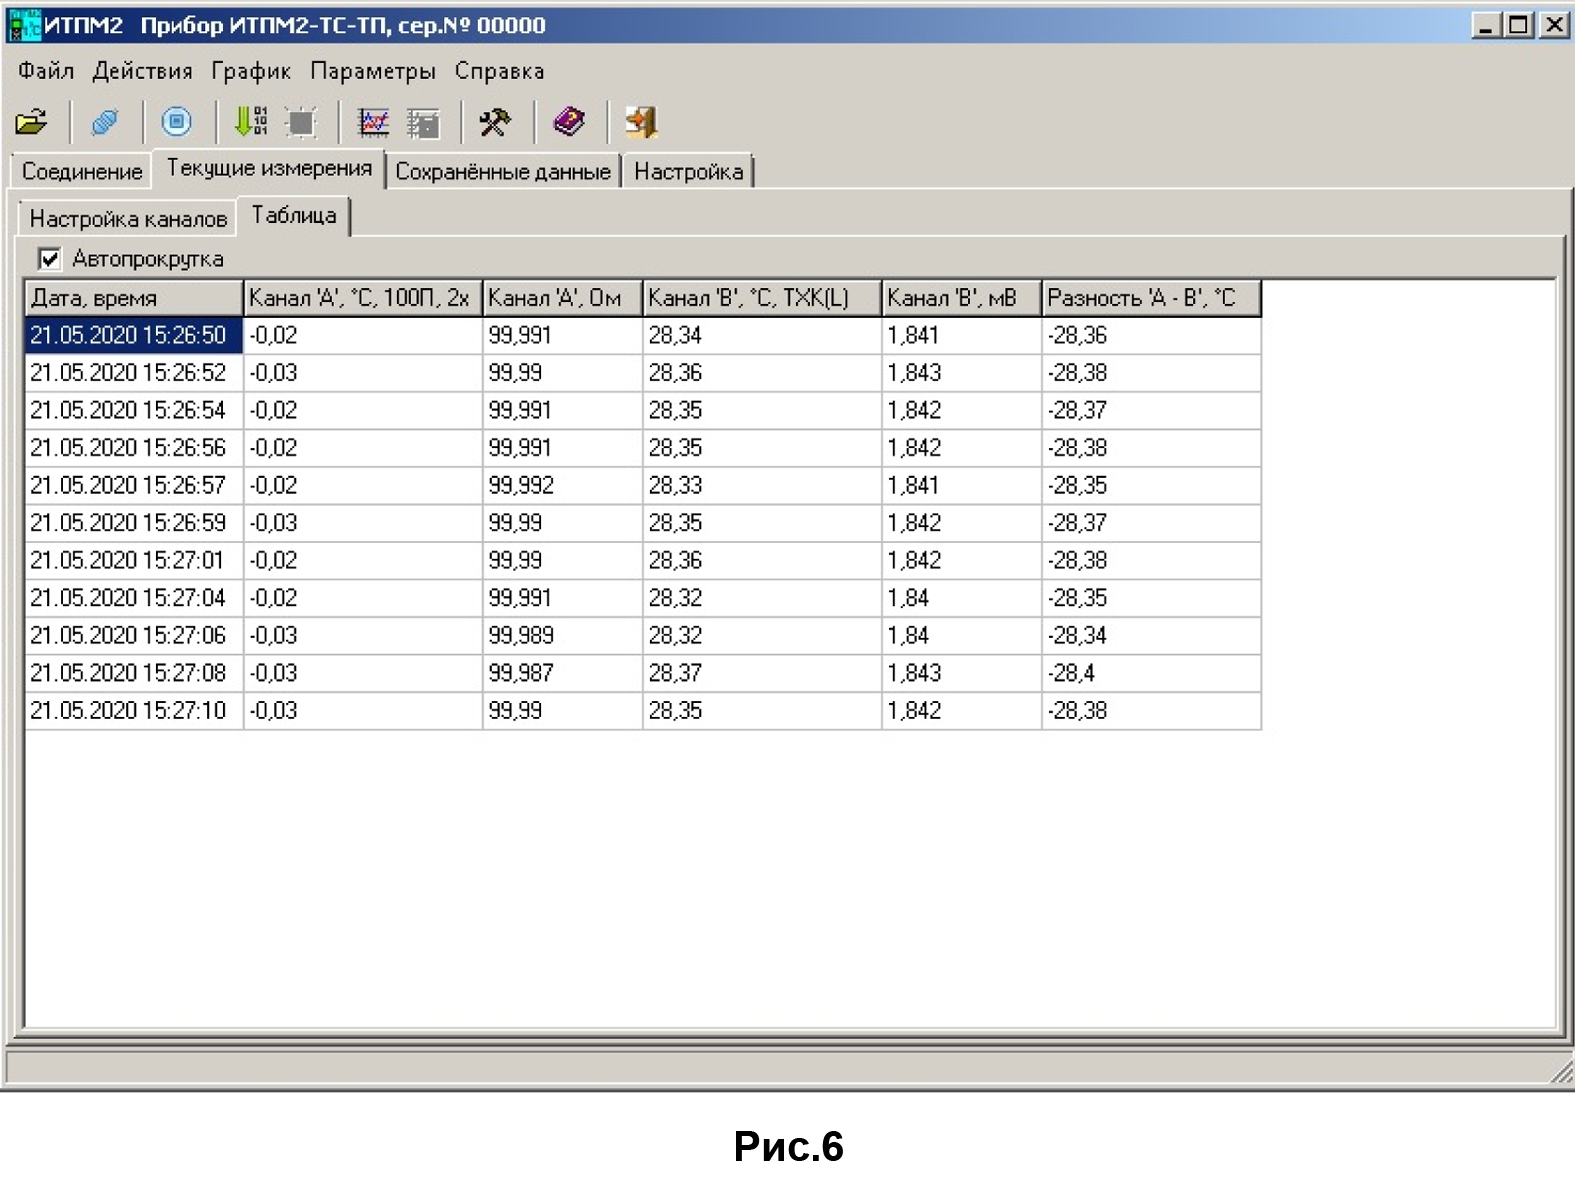Open the Действия menu
1575x1196 pixels.
(142, 71)
